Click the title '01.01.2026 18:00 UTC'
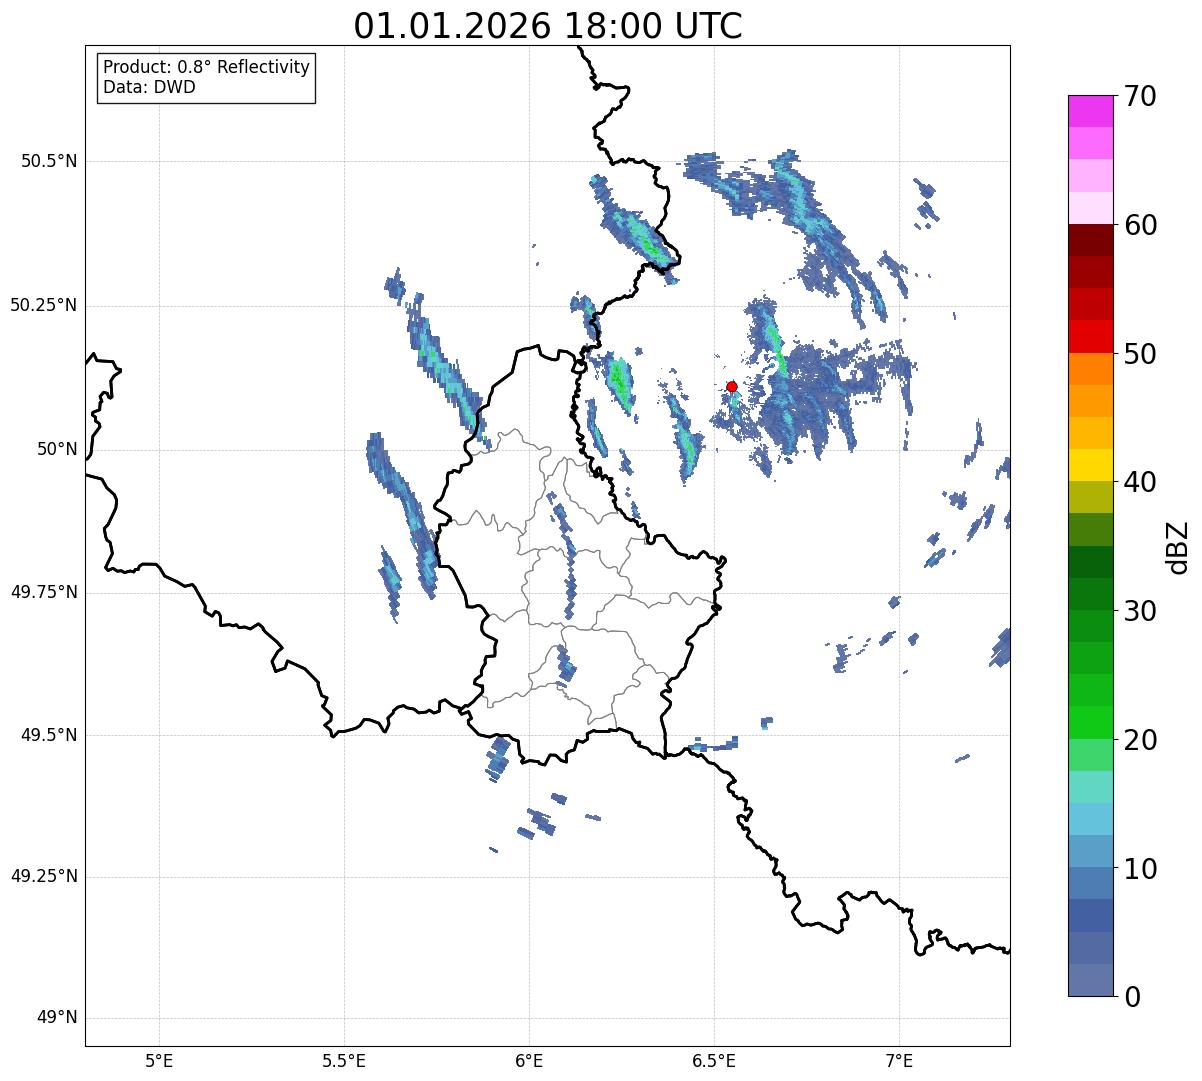This screenshot has height=1081, width=1202. [x=548, y=26]
